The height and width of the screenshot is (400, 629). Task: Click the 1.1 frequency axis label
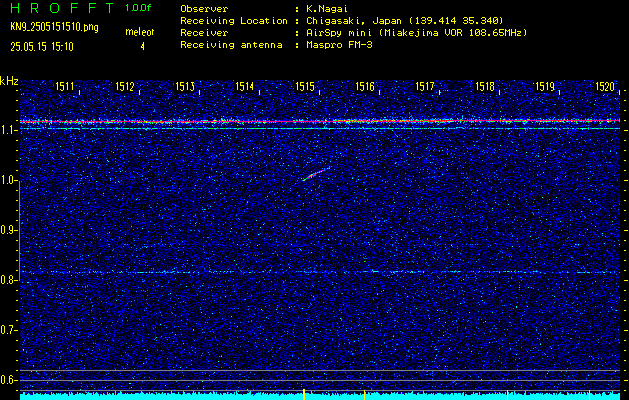(8, 130)
